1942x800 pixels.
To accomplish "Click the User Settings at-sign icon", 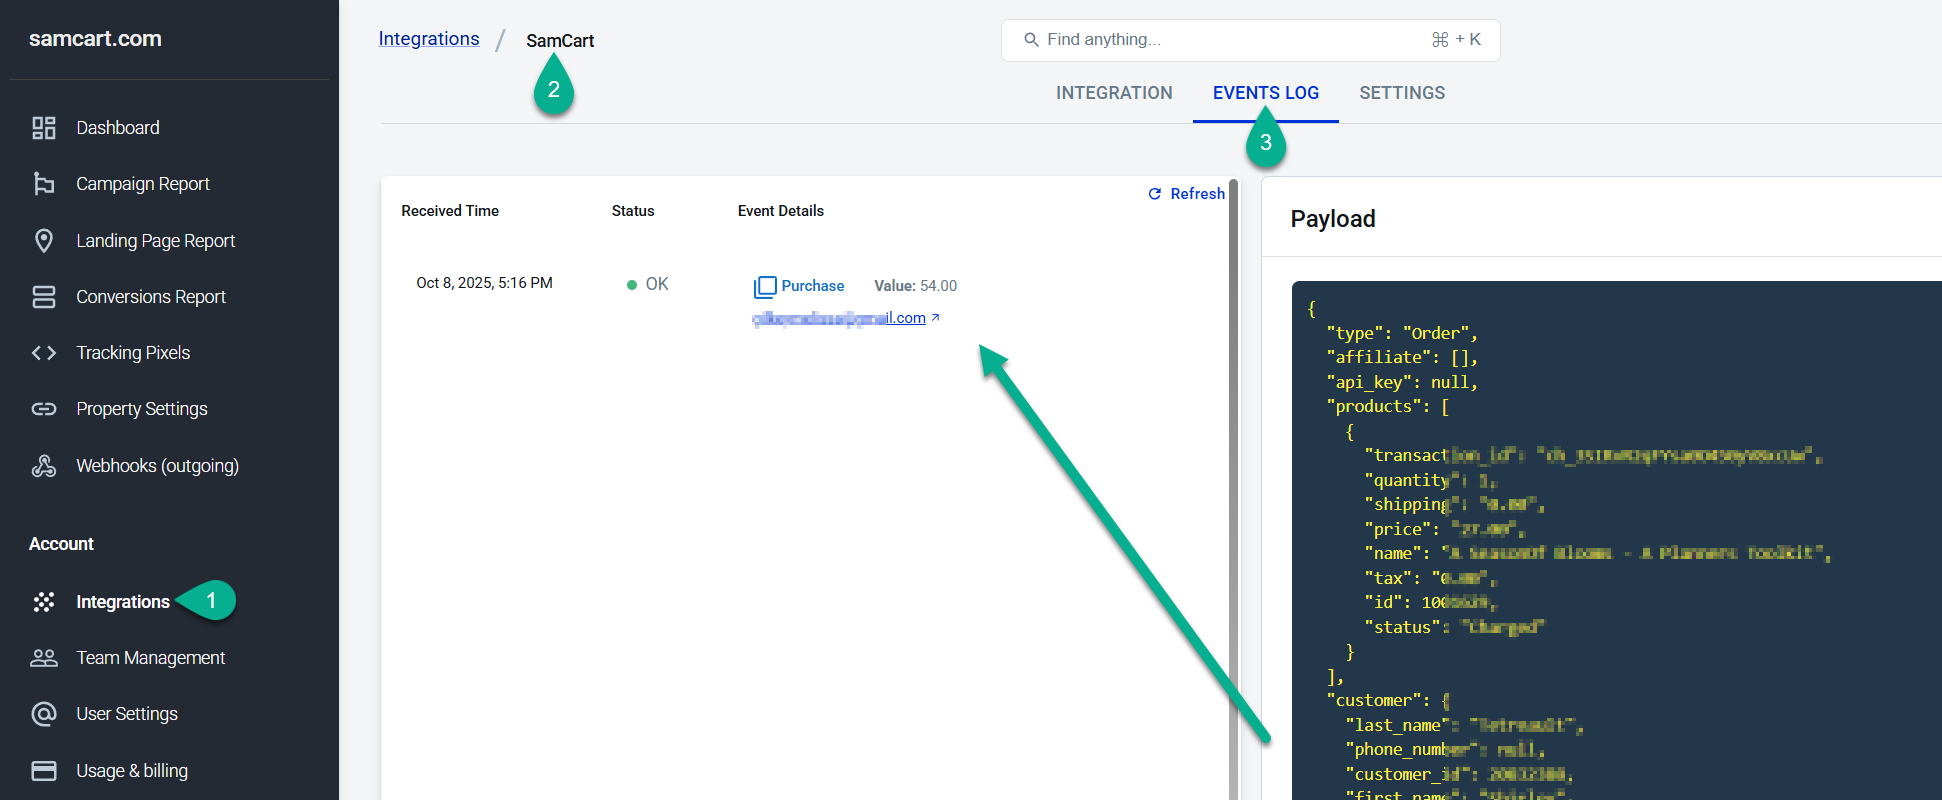I will point(44,714).
